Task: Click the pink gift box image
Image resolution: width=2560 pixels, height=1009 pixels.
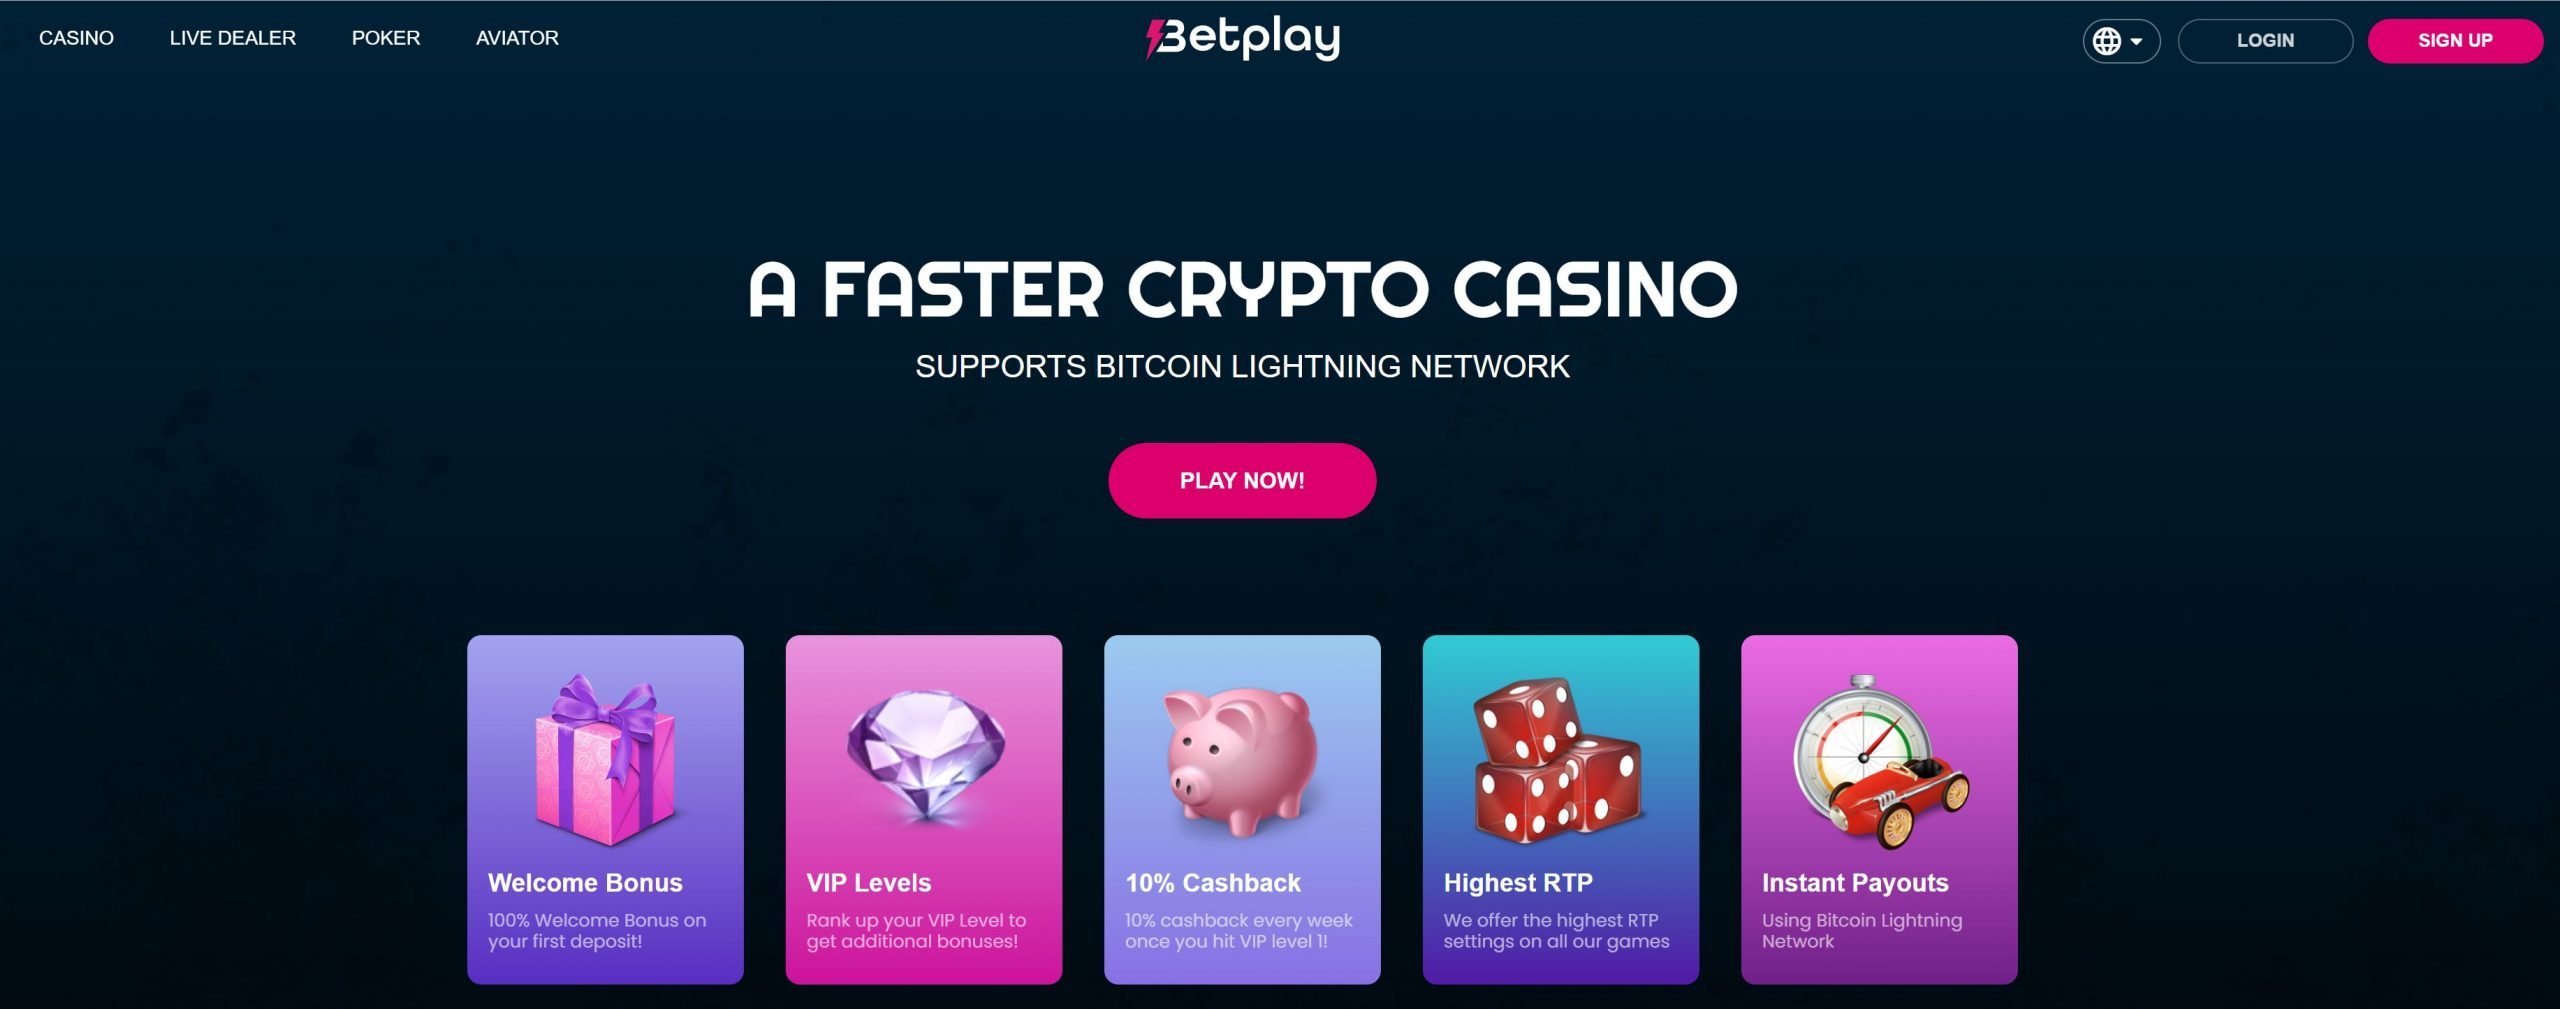Action: (605, 760)
